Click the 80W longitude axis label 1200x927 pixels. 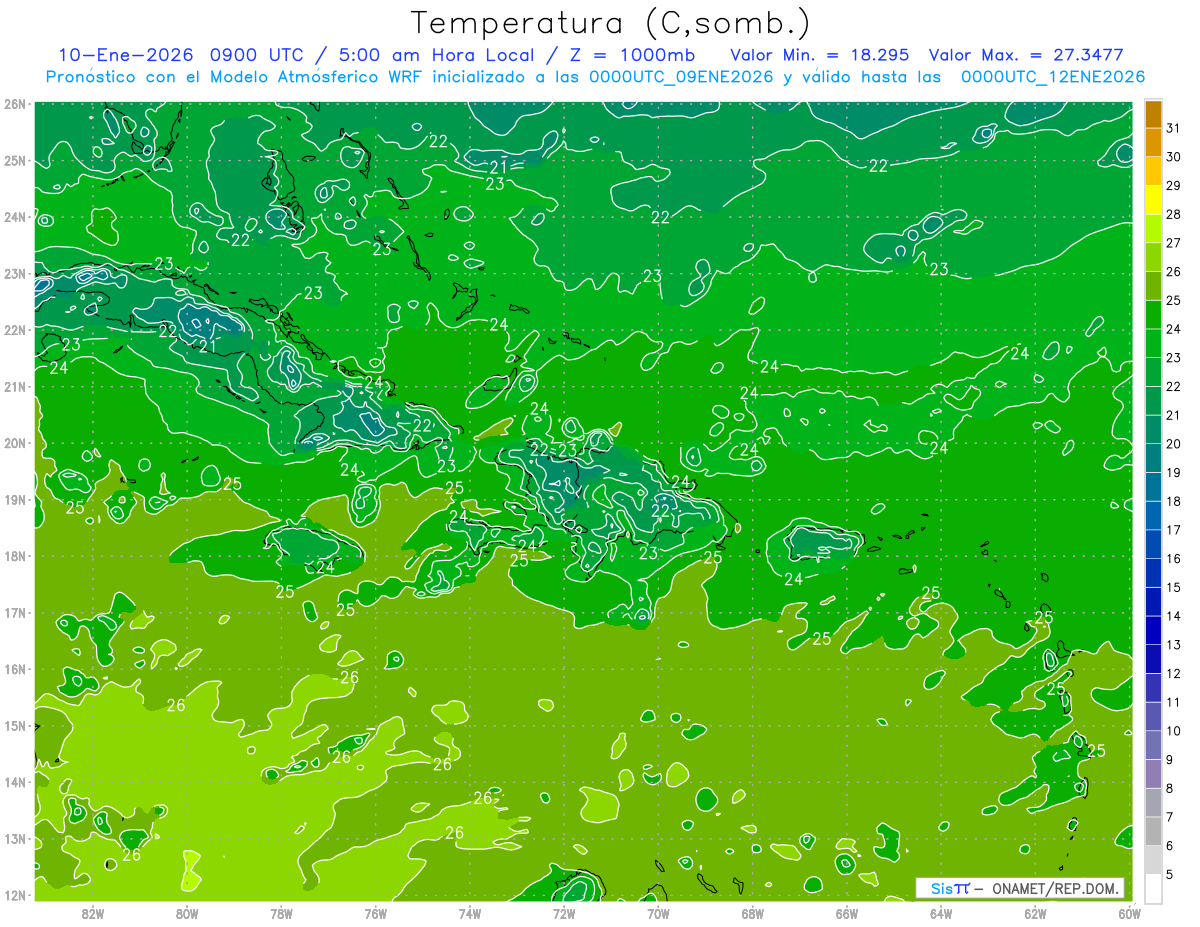(187, 913)
